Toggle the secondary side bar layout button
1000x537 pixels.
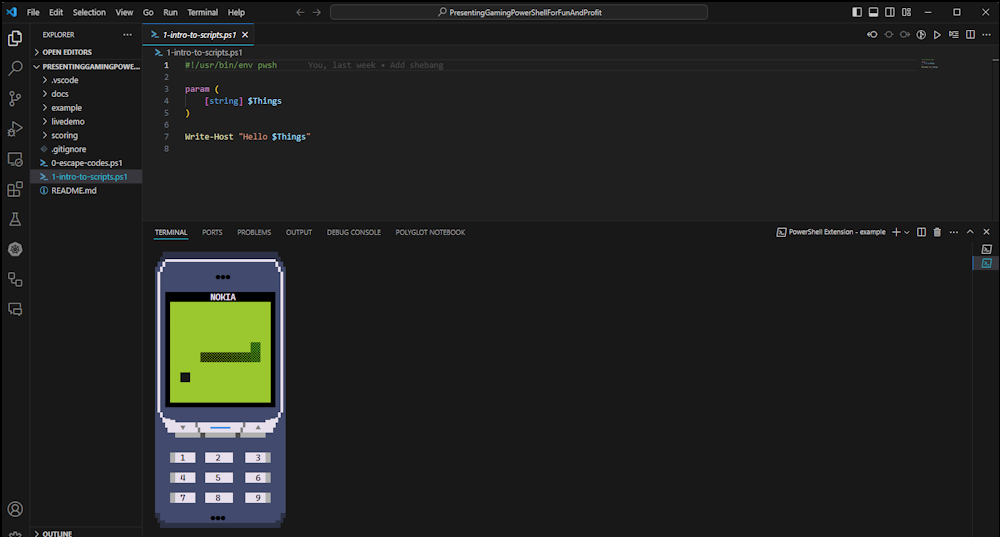[x=890, y=12]
